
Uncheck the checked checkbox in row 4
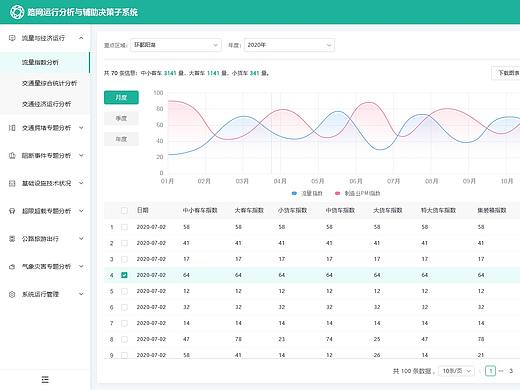(124, 275)
